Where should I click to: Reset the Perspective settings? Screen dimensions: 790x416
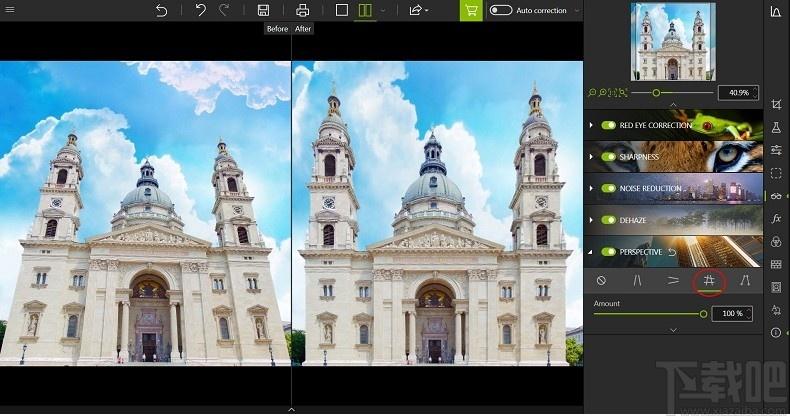(672, 252)
